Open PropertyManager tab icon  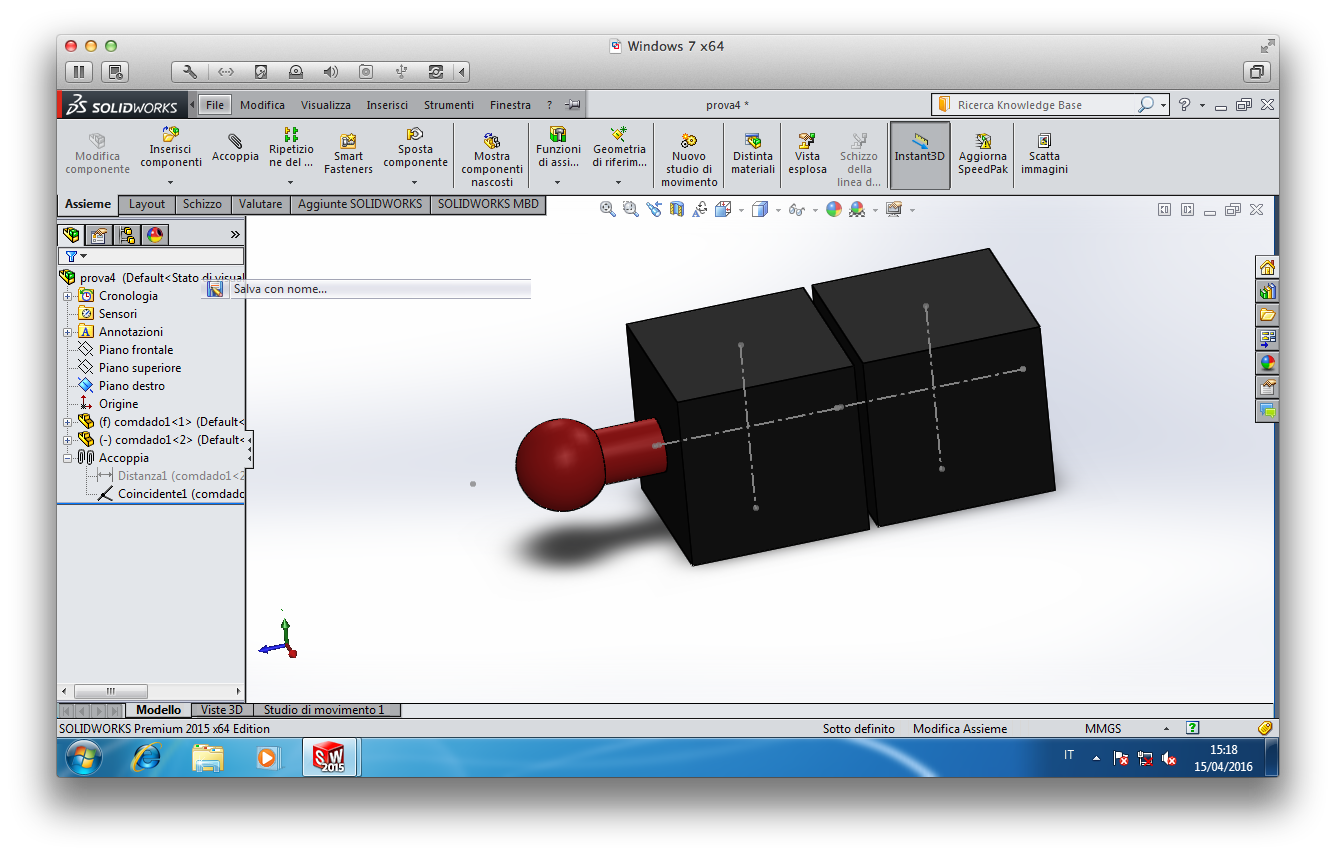click(x=98, y=235)
